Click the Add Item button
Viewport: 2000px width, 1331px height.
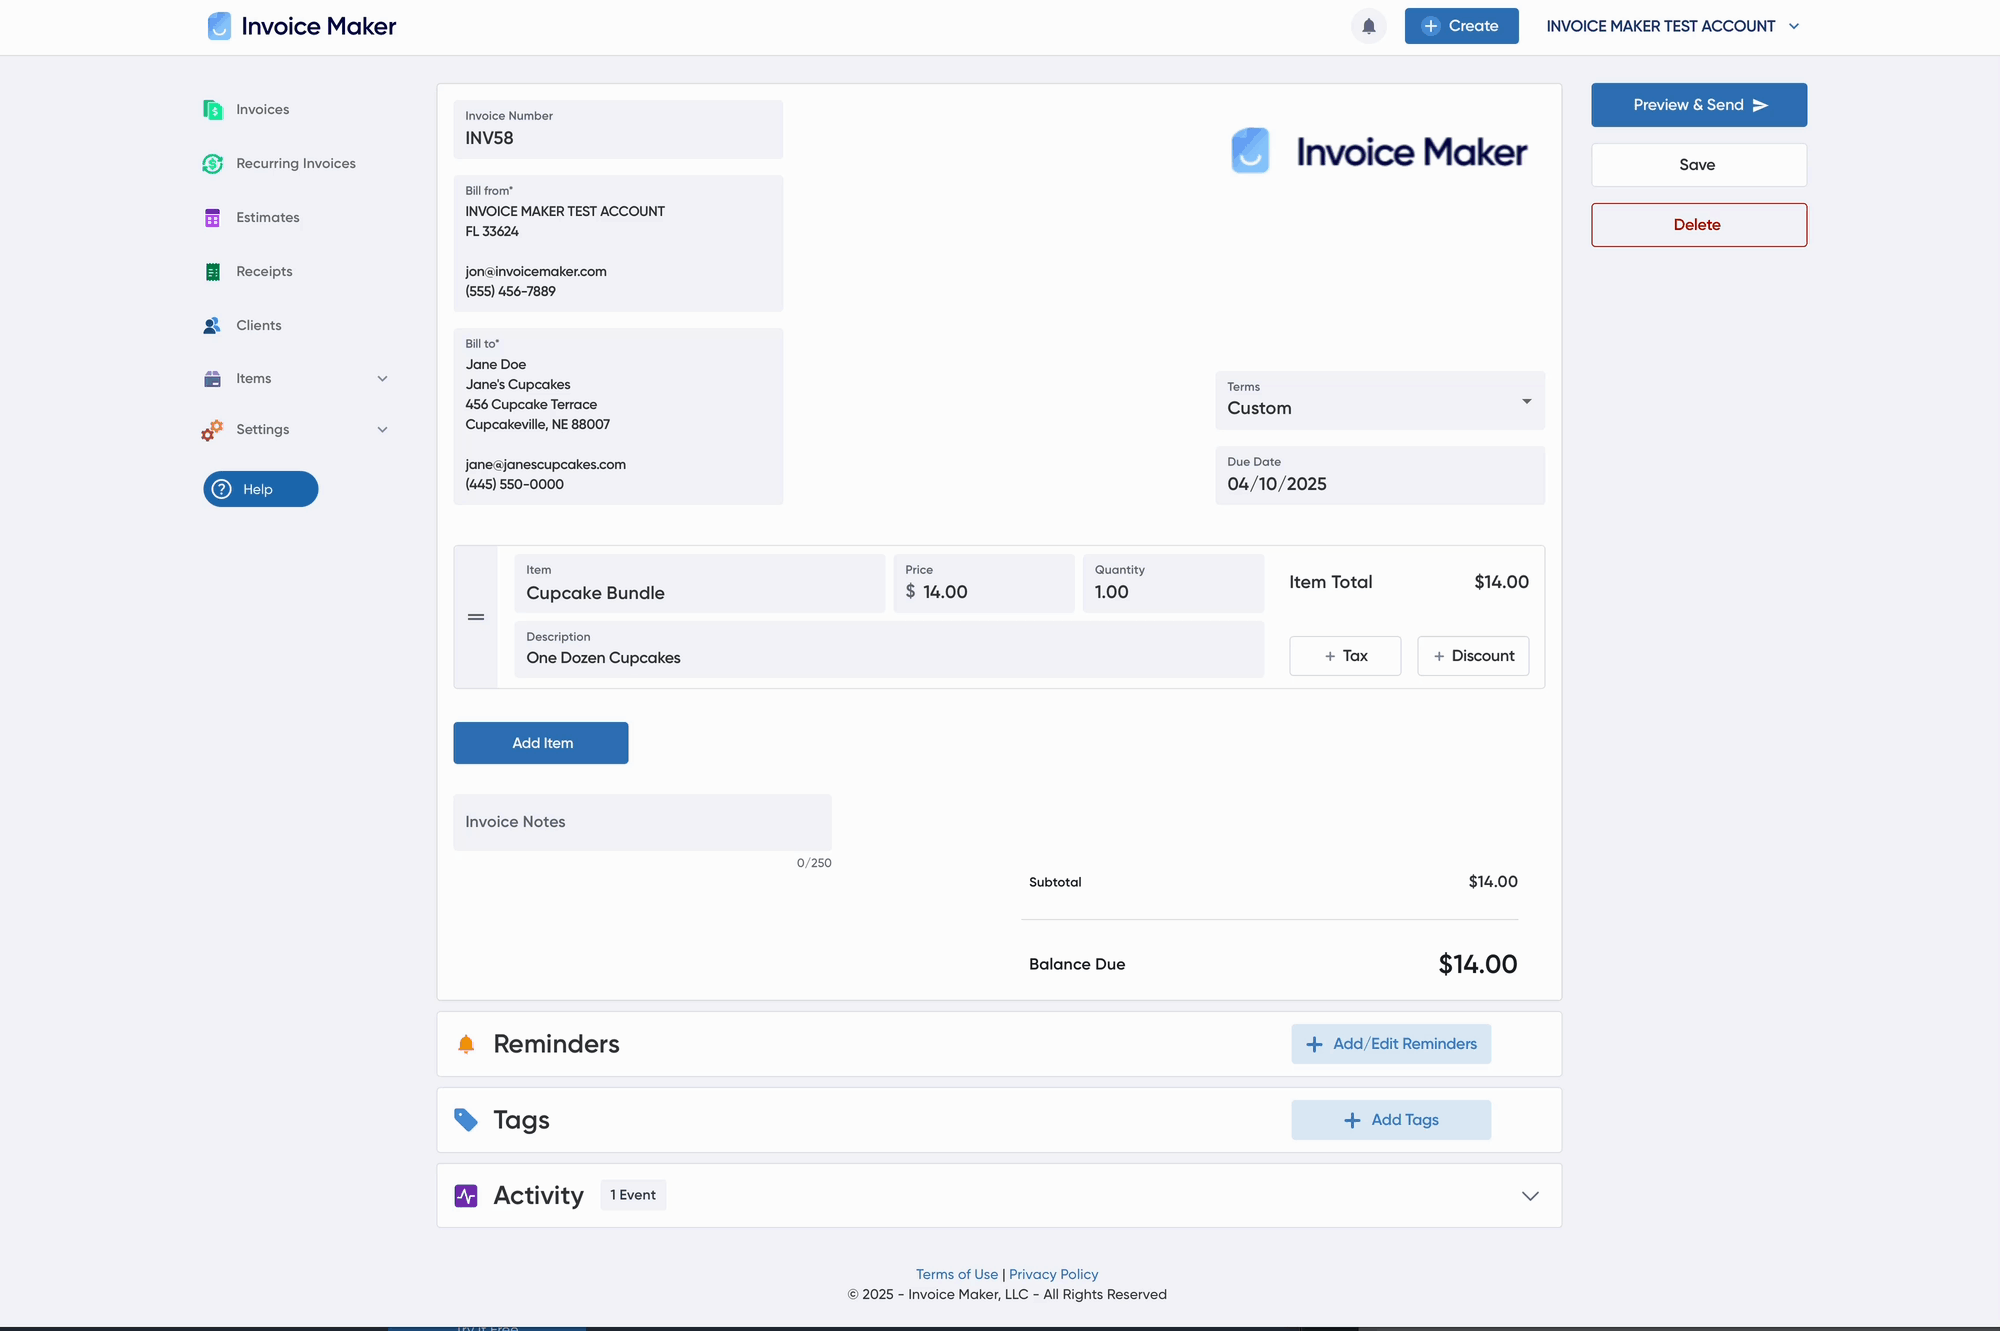coord(541,743)
